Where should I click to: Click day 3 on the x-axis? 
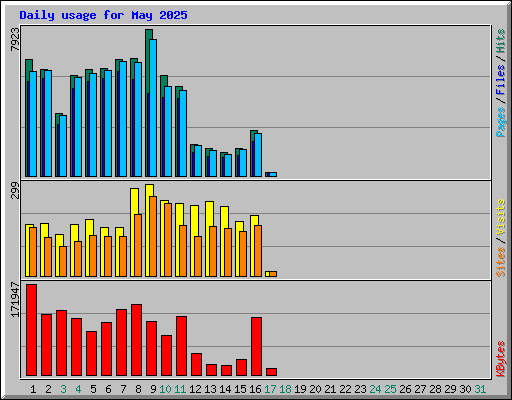(63, 389)
